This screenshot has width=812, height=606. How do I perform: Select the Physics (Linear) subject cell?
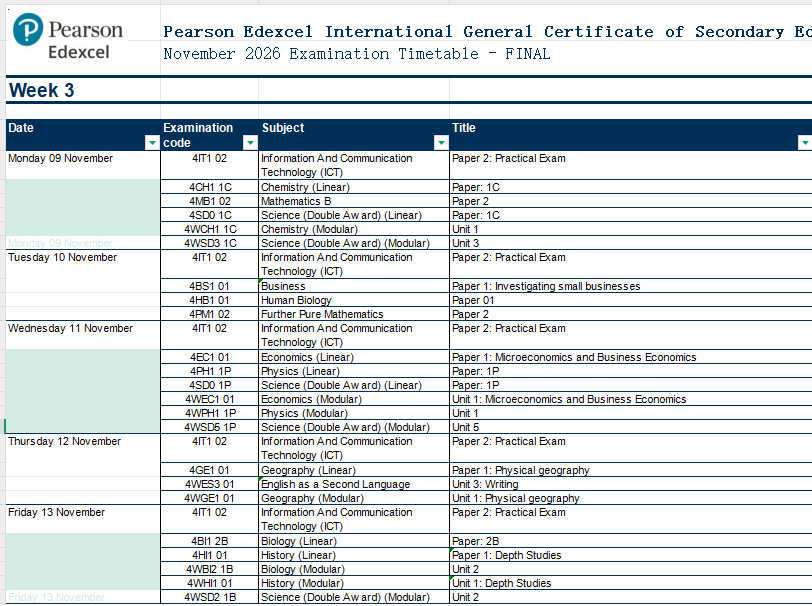click(354, 371)
